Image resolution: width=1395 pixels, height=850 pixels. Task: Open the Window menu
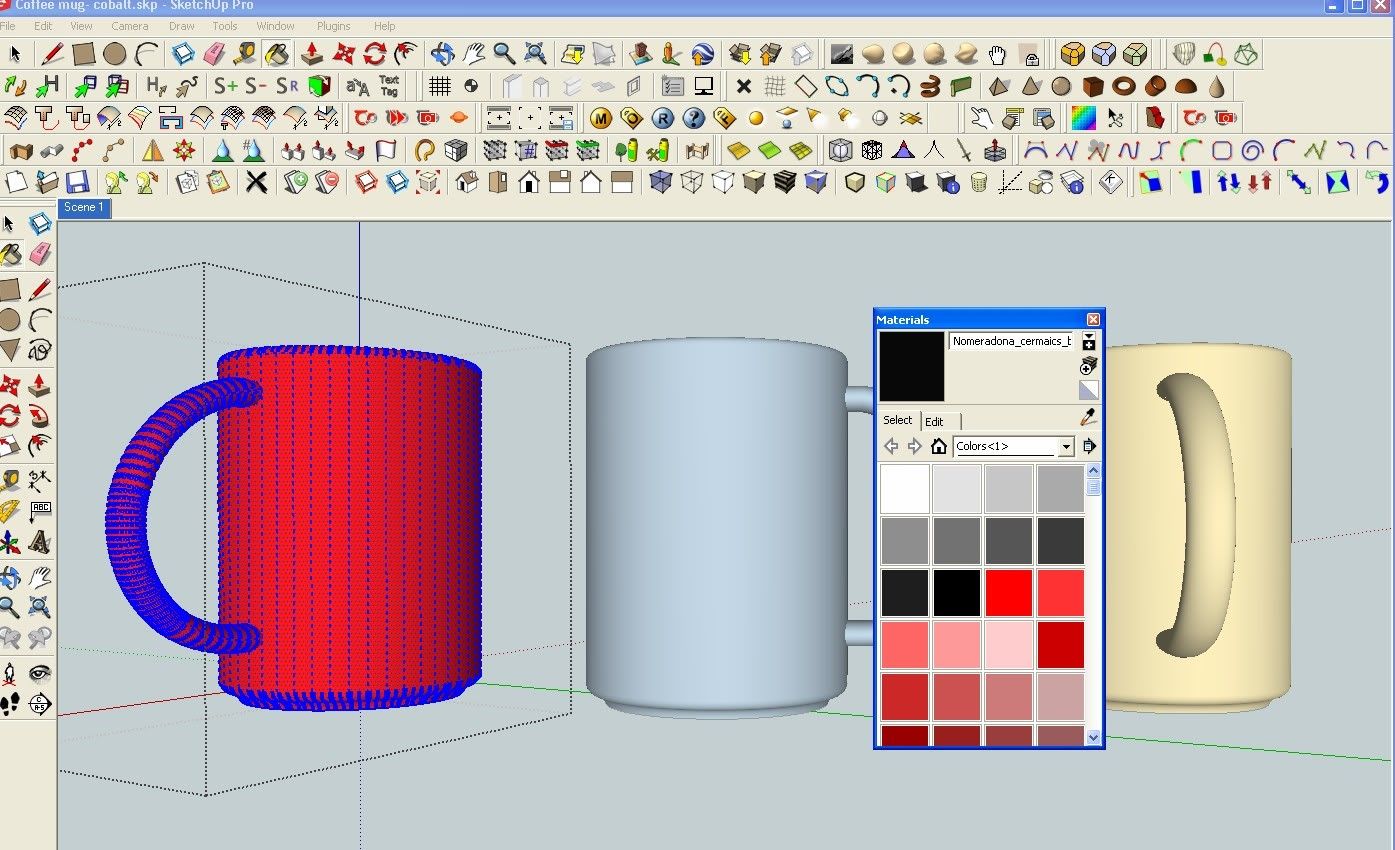[275, 26]
